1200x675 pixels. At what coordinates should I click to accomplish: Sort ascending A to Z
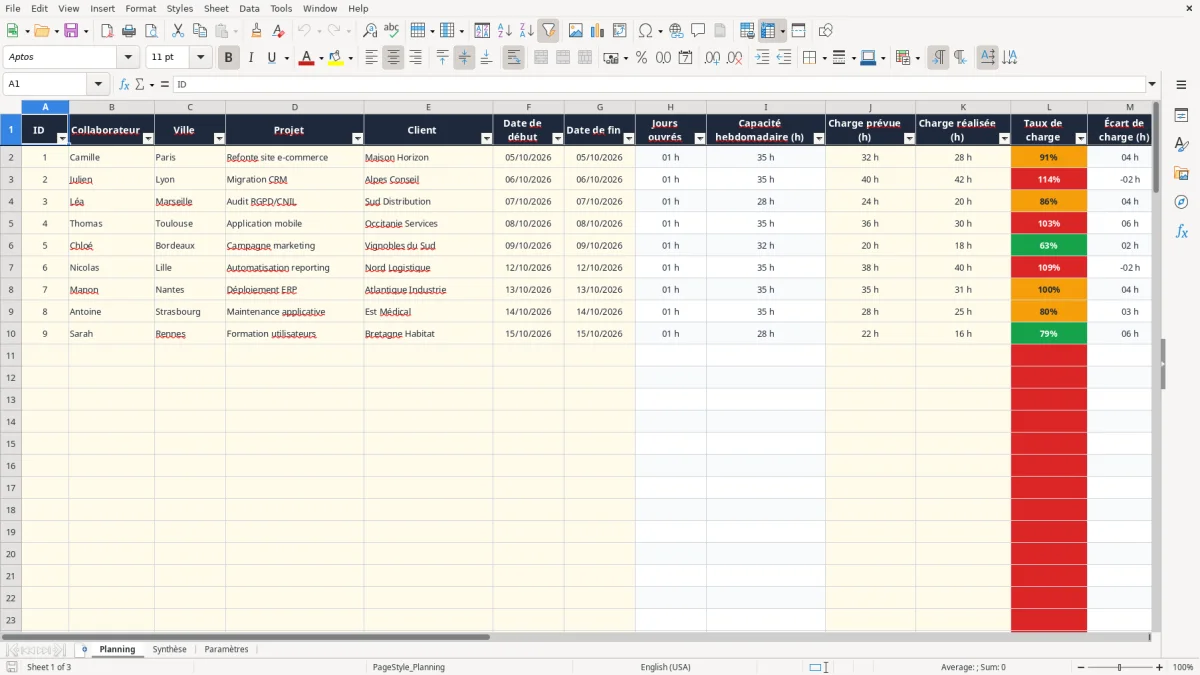pyautogui.click(x=504, y=31)
